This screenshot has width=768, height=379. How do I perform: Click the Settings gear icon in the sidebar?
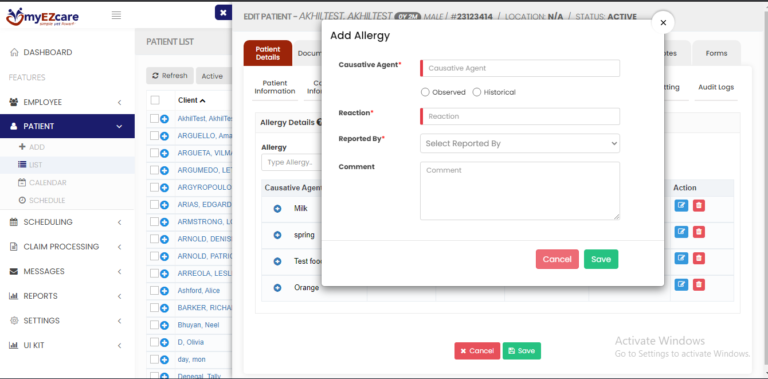[x=14, y=321]
